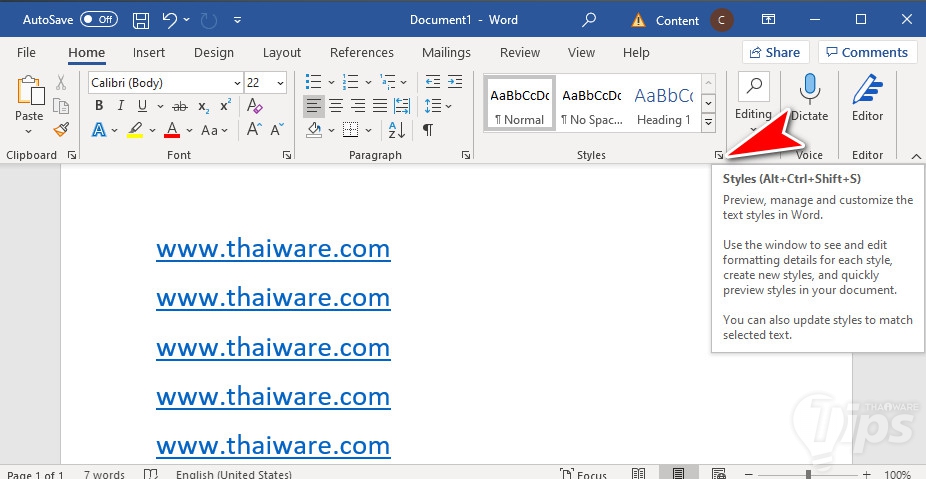Click the Paste clipboard icon
Viewport: 926px width, 479px height.
coord(30,90)
